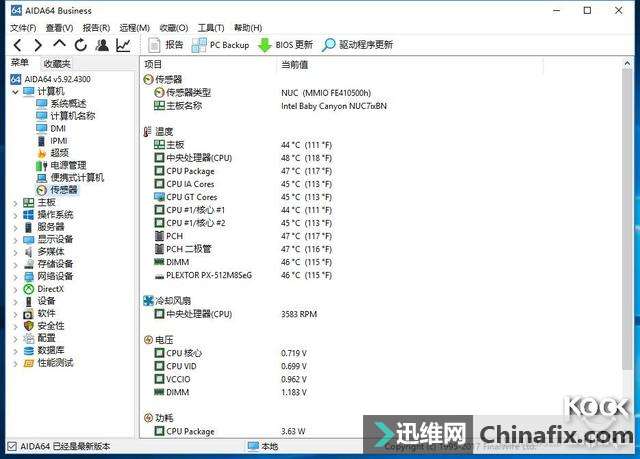Select 超频 overclock item

coord(53,153)
